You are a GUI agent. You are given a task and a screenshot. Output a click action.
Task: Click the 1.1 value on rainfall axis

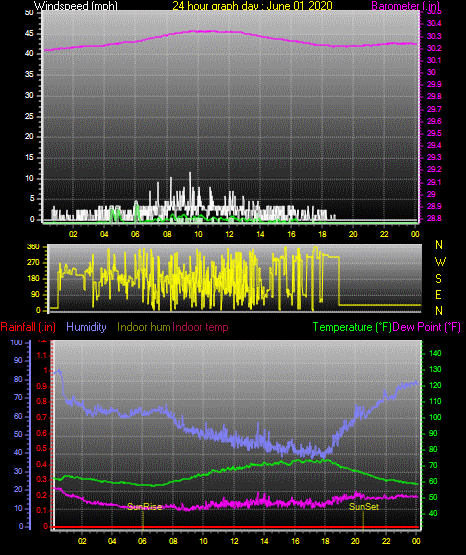click(x=42, y=355)
